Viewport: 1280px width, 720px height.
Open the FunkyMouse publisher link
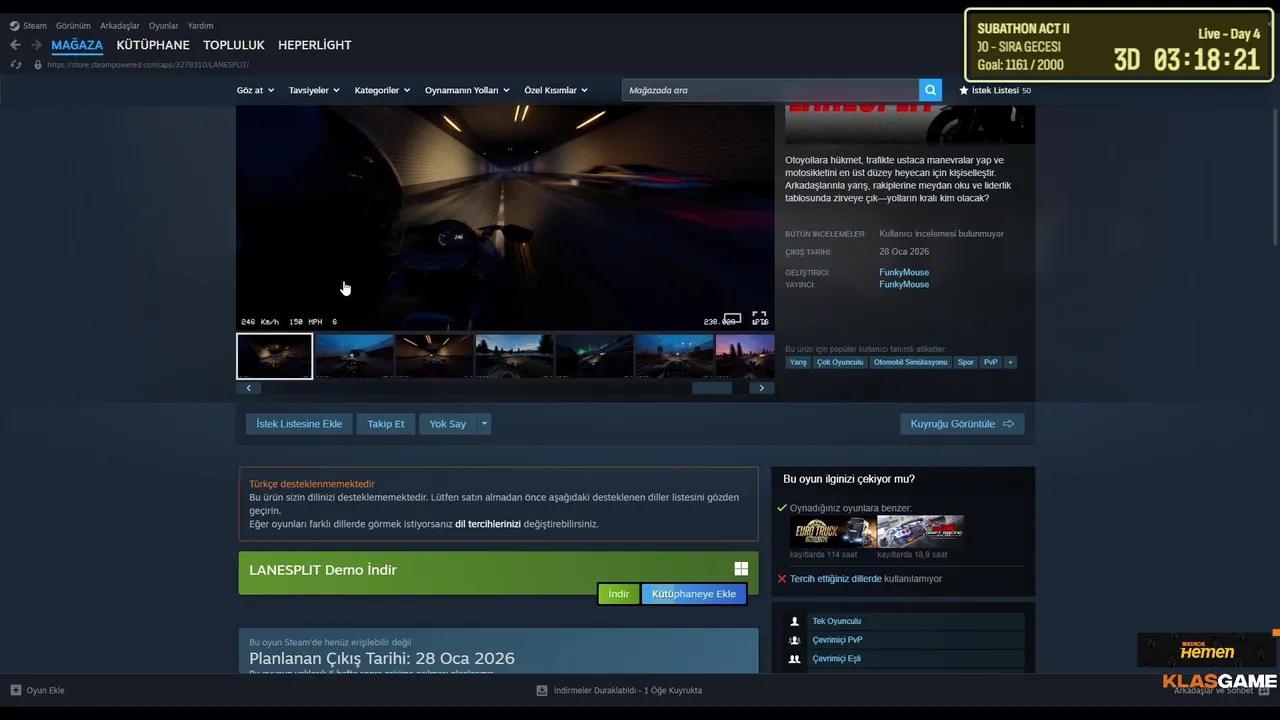click(904, 284)
